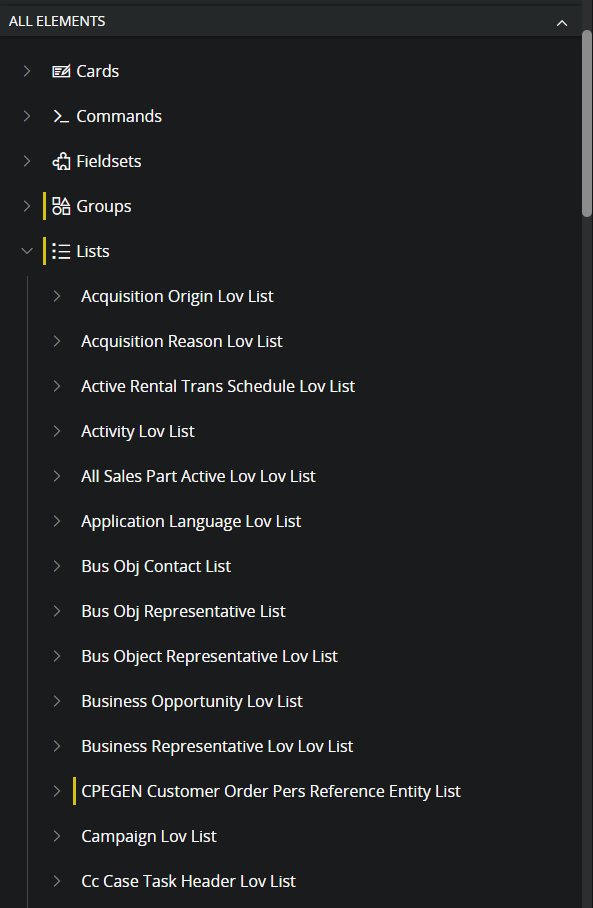The image size is (593, 908).
Task: Click the Lists bullet icon
Action: (61, 251)
